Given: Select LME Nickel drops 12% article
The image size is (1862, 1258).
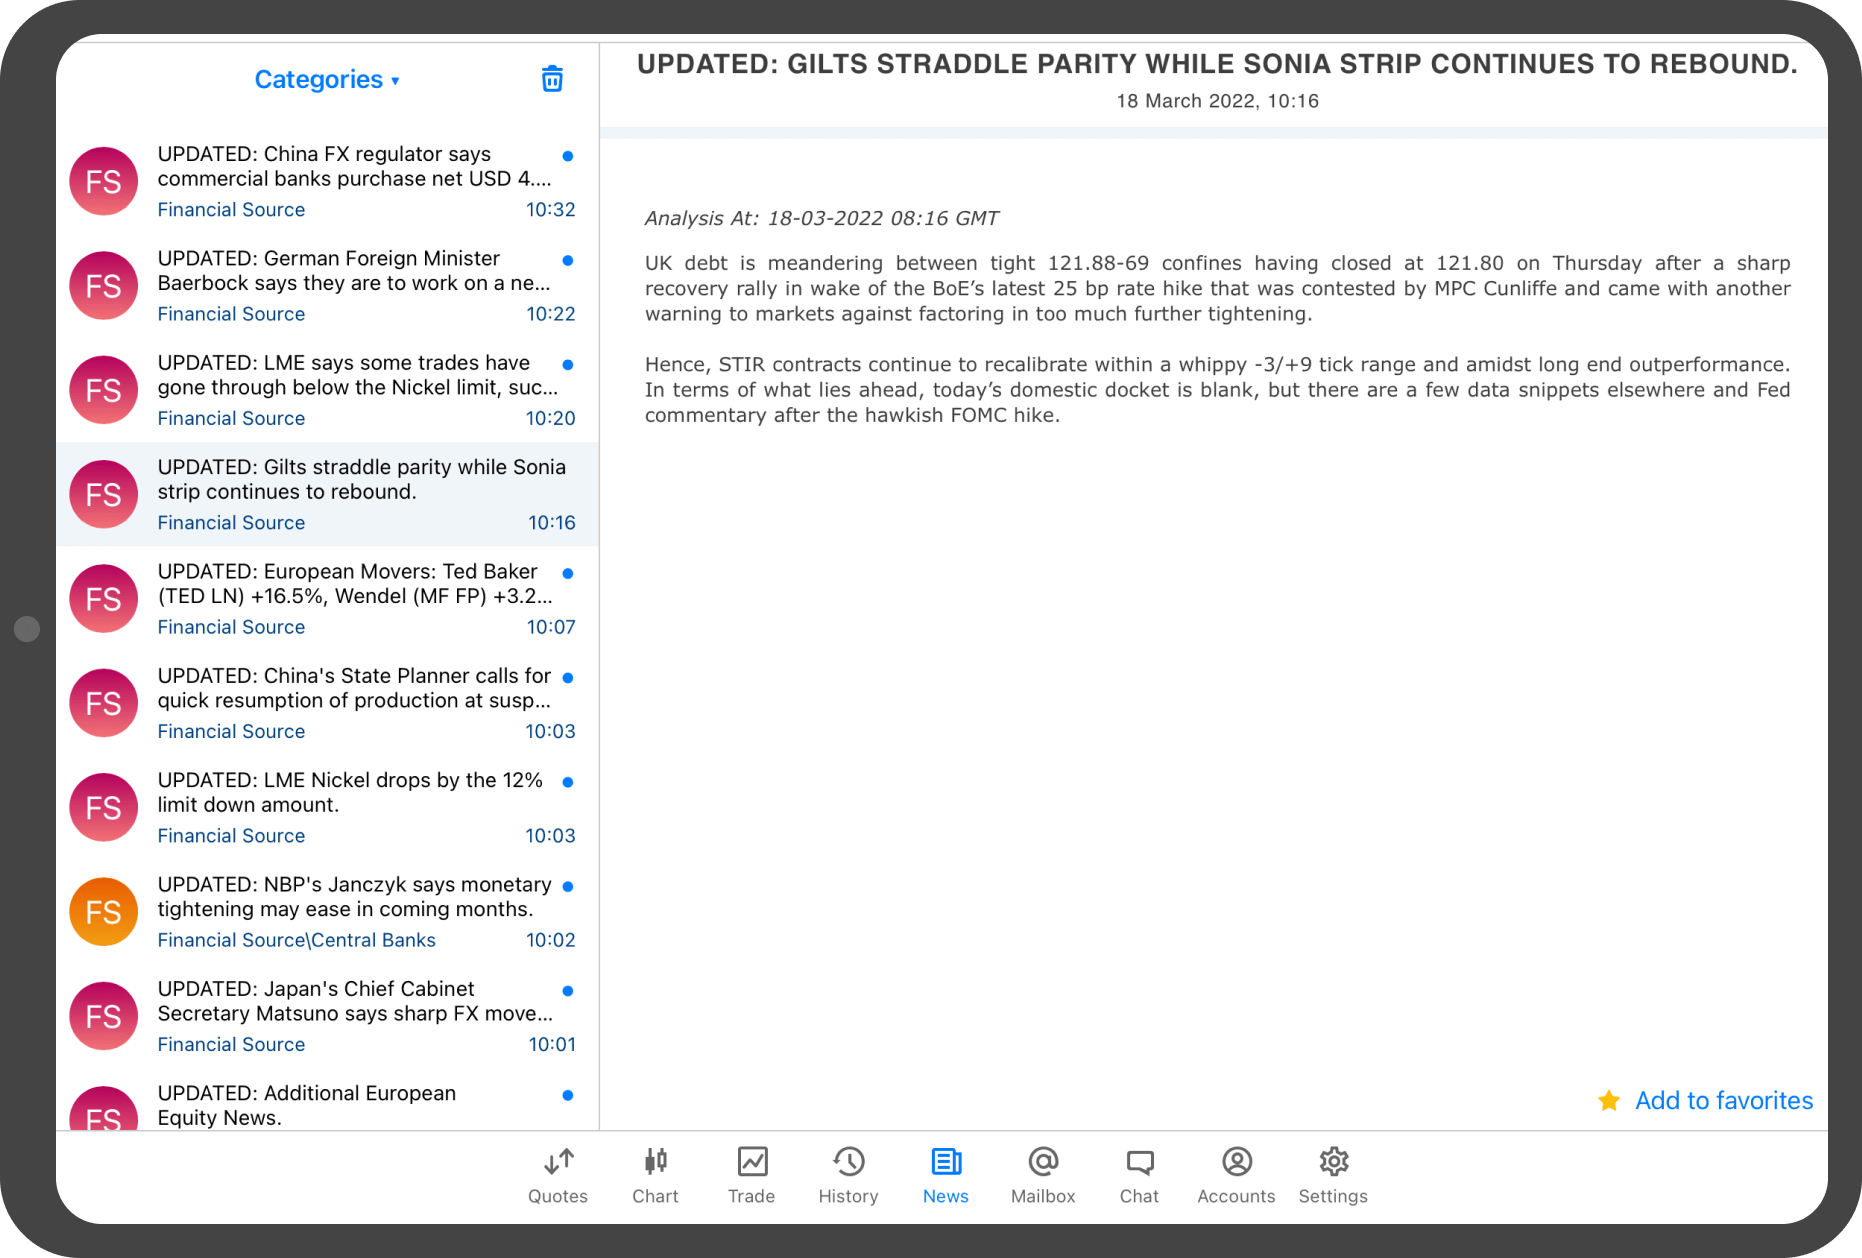Looking at the screenshot, I should tap(350, 793).
